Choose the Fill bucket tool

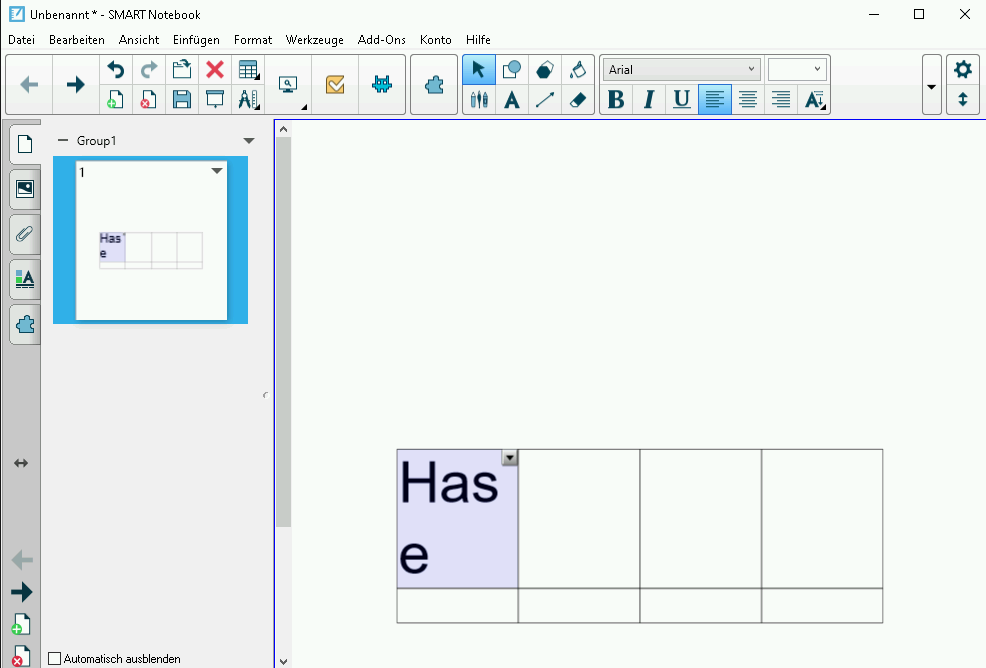[577, 70]
